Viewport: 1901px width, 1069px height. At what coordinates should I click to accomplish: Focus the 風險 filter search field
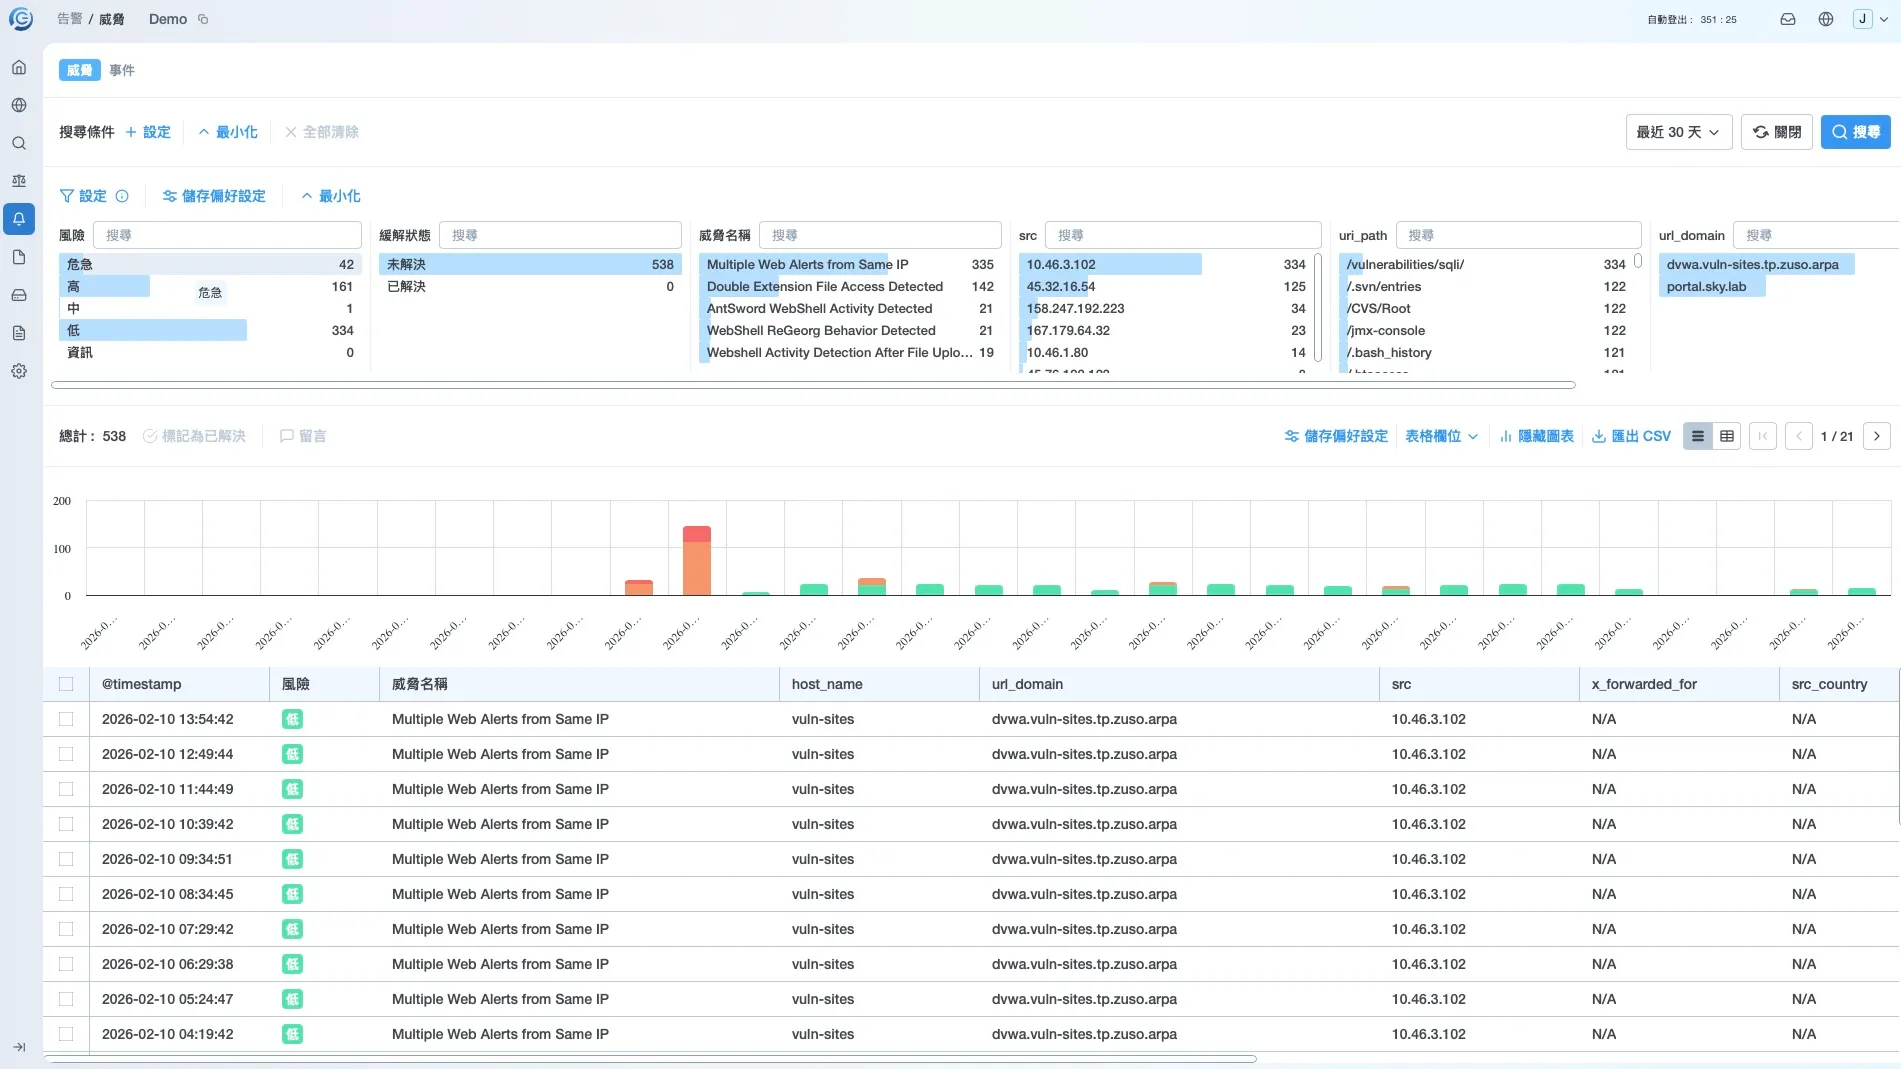point(227,235)
